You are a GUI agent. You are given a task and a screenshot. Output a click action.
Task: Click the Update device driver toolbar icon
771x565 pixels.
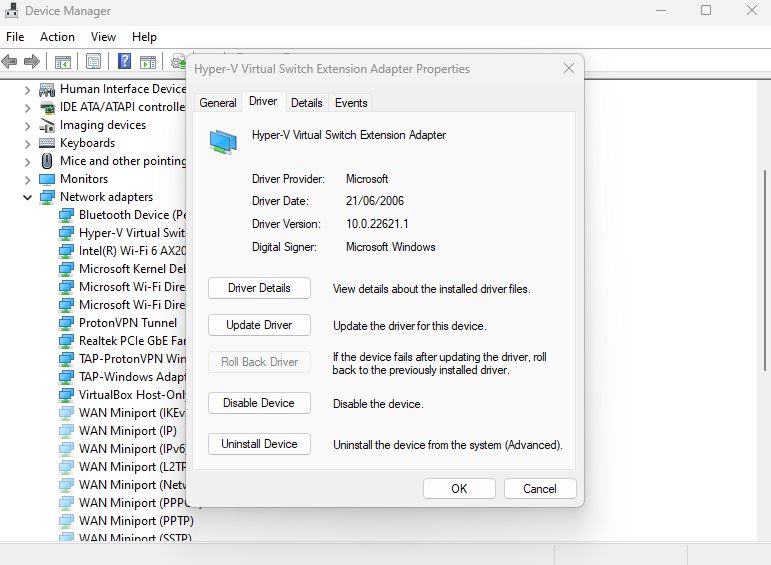click(x=178, y=62)
